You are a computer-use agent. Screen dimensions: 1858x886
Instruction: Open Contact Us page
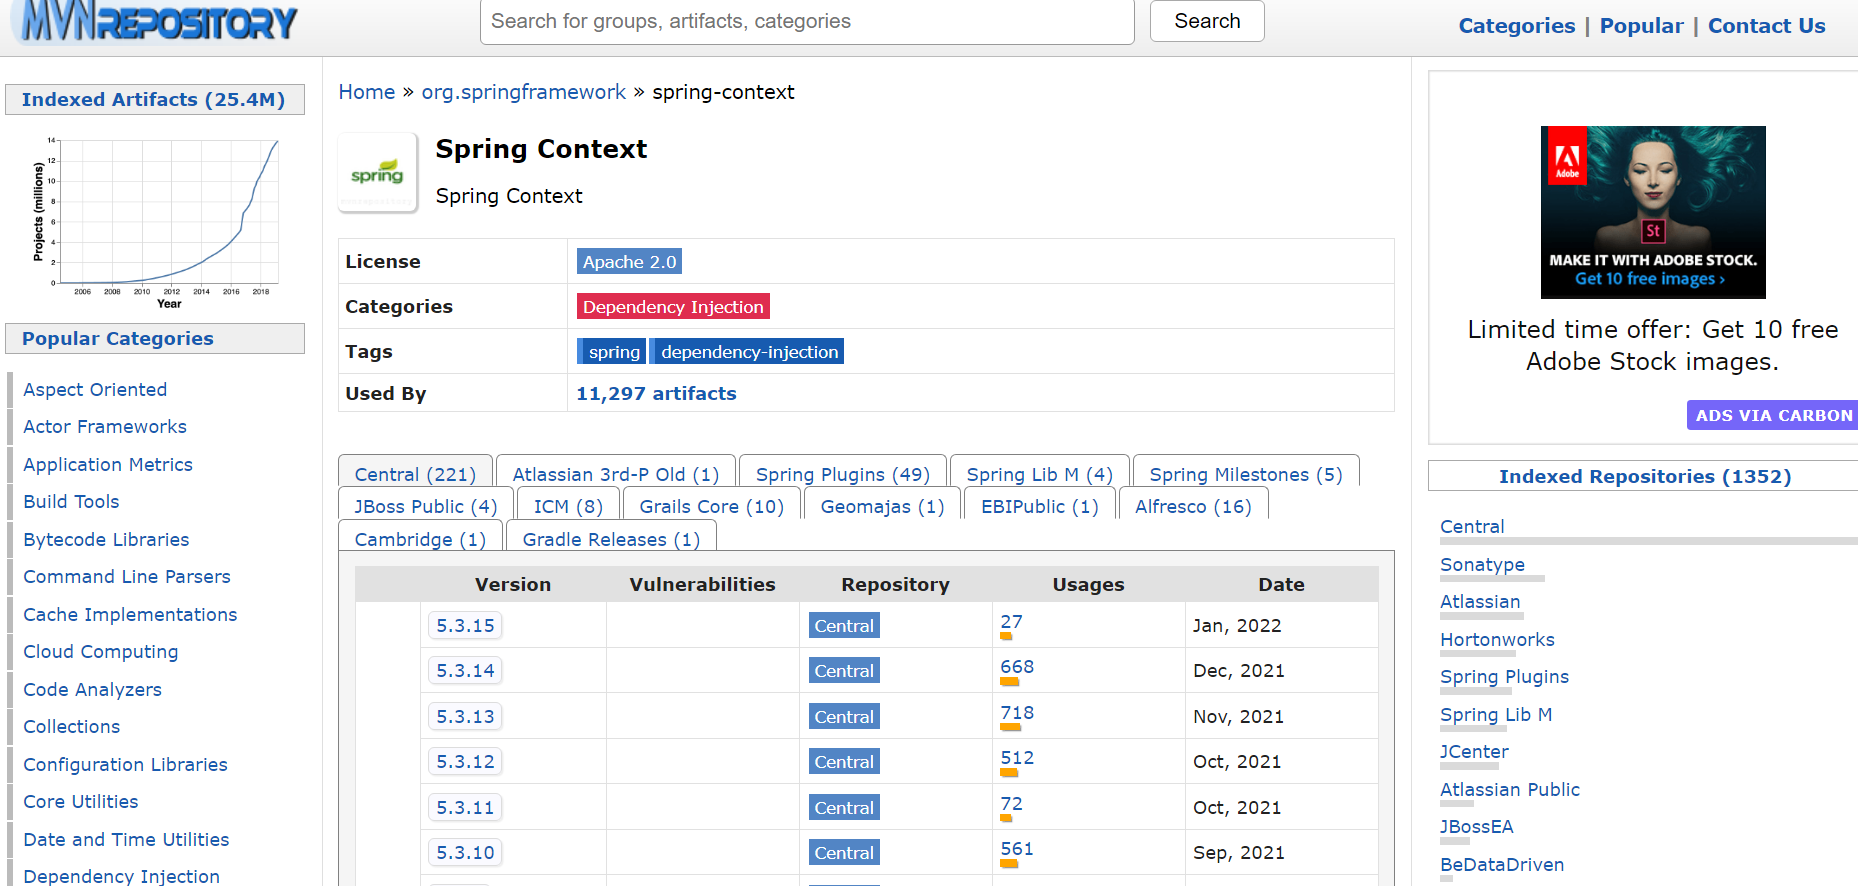(x=1766, y=26)
